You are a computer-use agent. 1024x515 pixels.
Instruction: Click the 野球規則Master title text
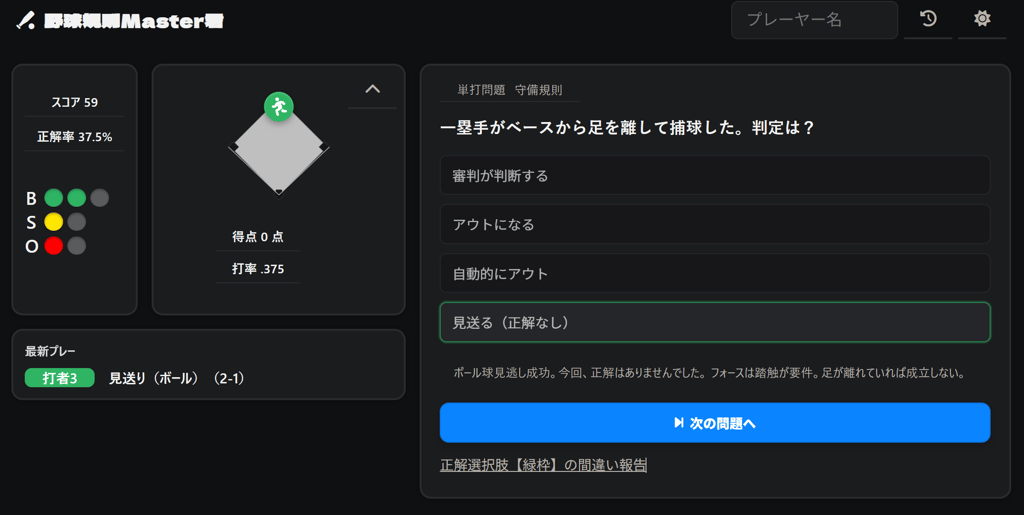134,21
